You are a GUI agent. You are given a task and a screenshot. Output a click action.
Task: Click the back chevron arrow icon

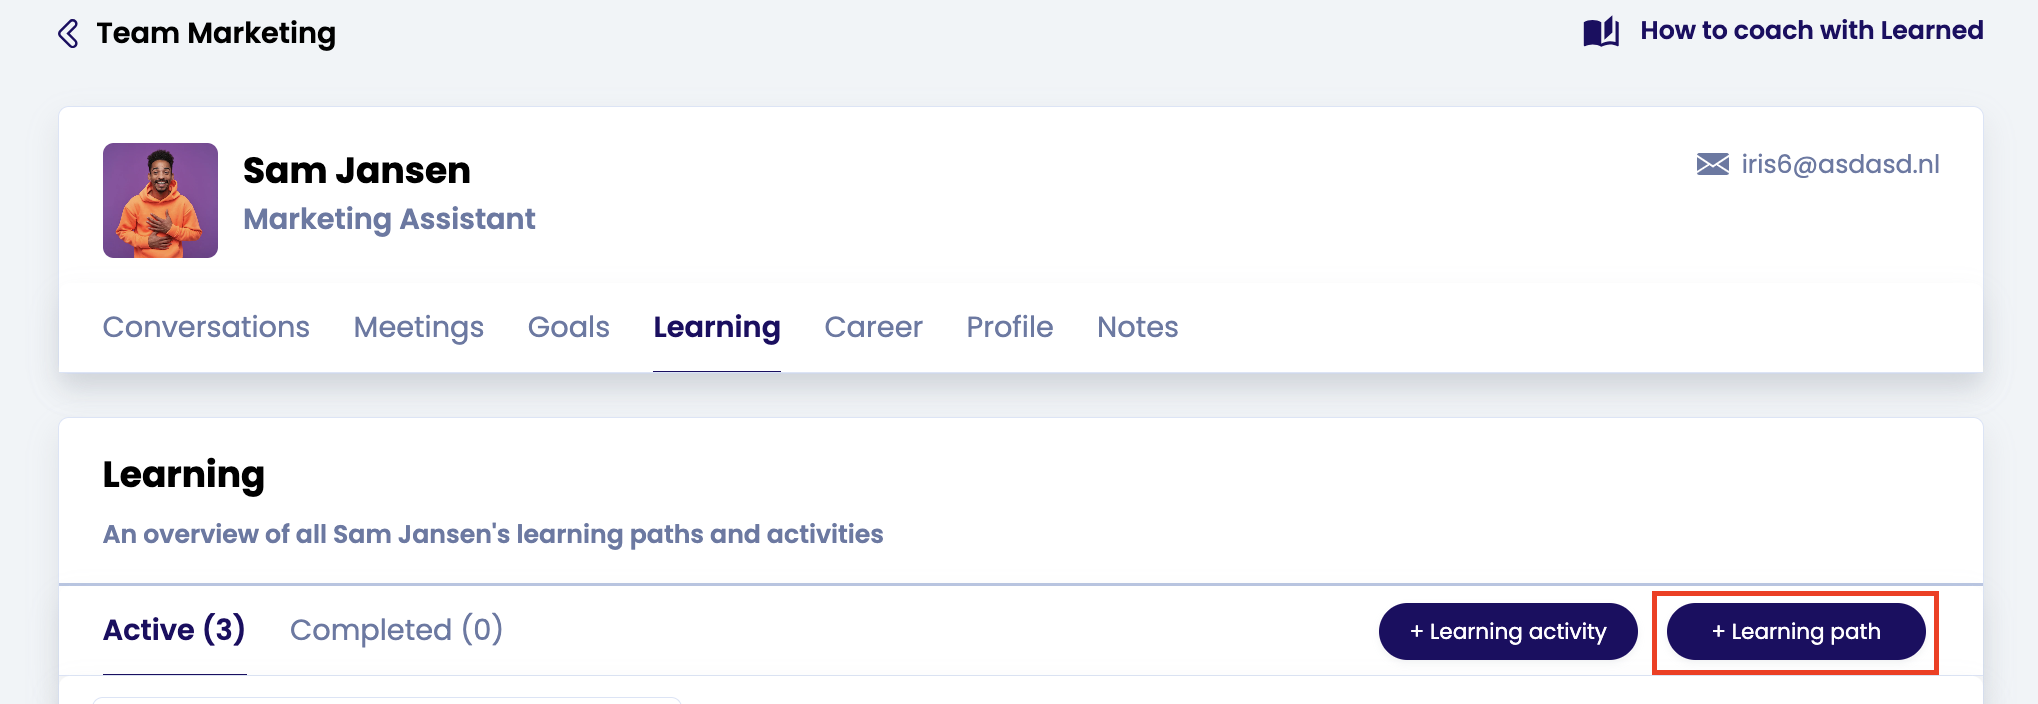point(68,34)
